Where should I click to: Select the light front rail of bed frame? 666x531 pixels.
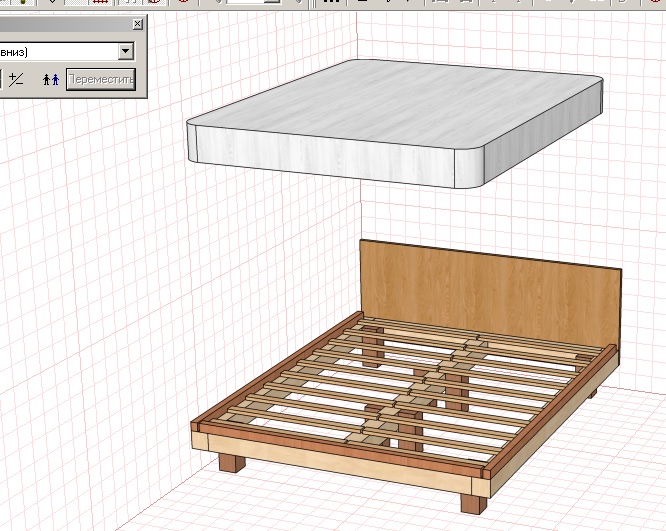(x=340, y=463)
